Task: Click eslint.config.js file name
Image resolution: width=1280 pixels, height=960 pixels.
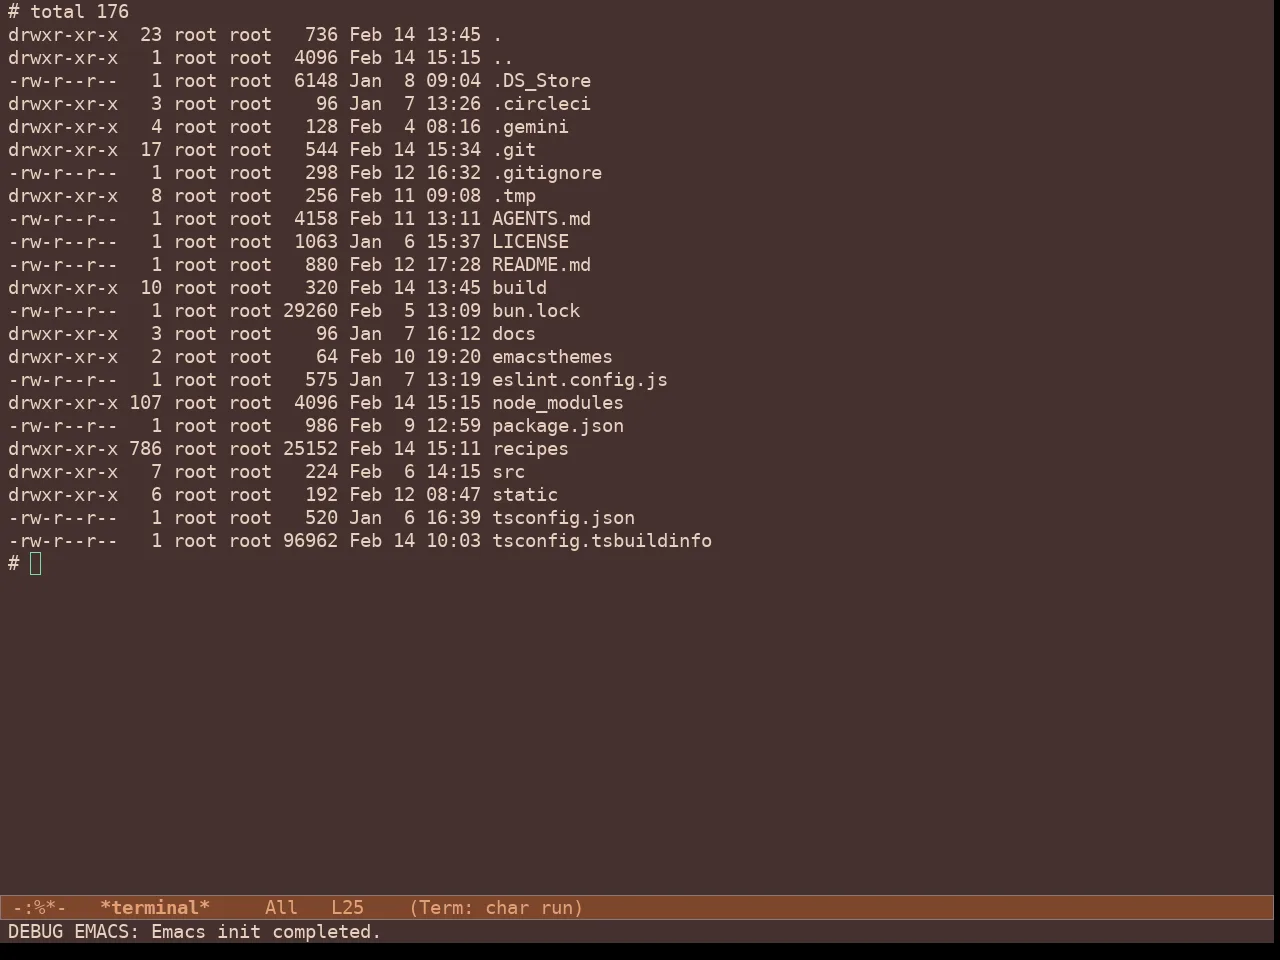Action: (x=580, y=380)
